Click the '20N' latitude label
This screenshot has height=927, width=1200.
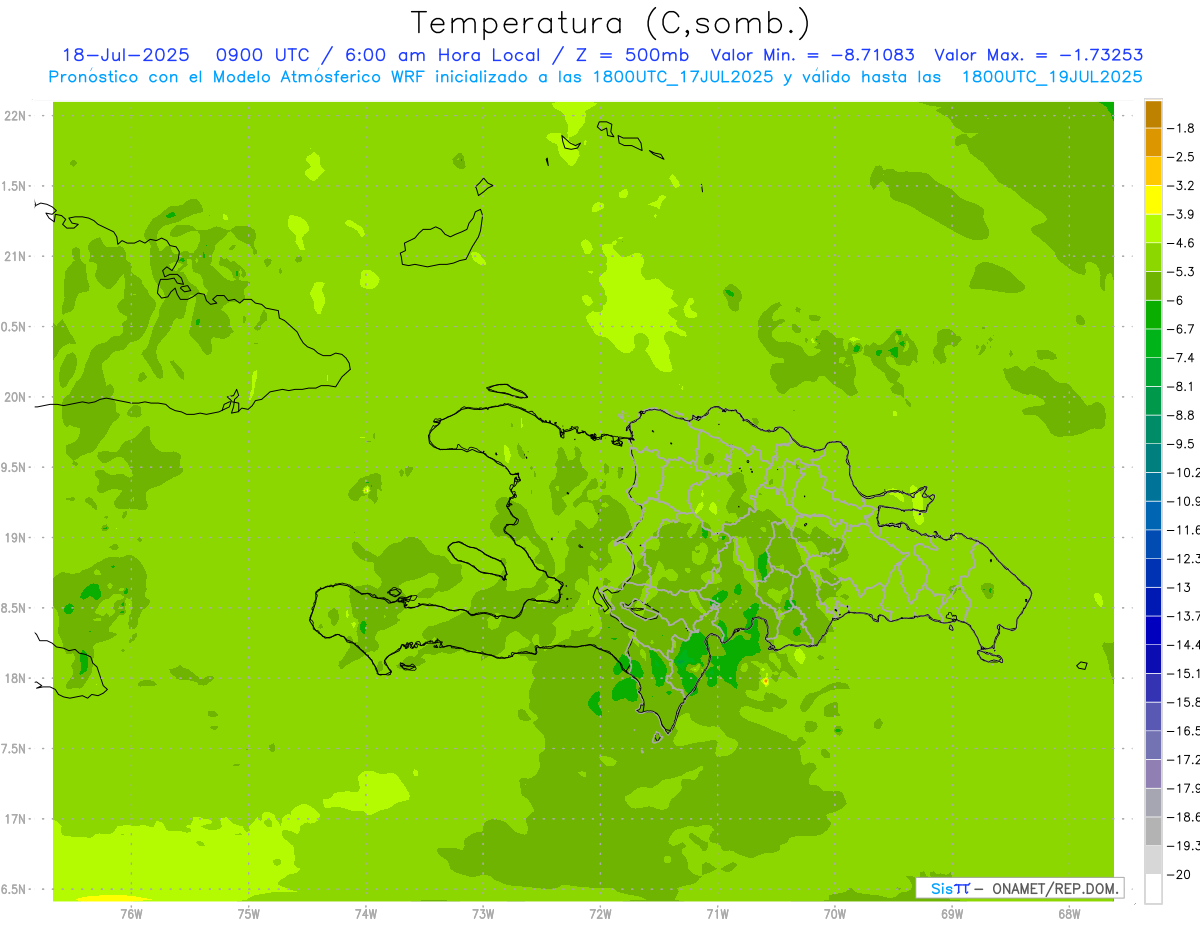pyautogui.click(x=14, y=397)
